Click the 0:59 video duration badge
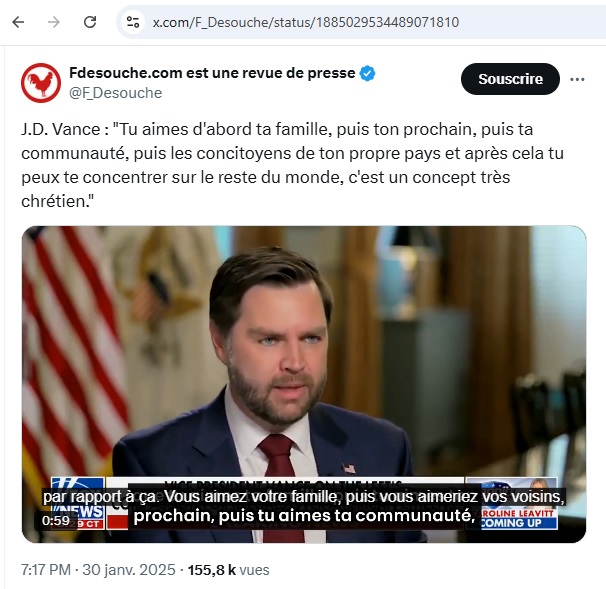Image resolution: width=606 pixels, height=589 pixels. tap(56, 520)
